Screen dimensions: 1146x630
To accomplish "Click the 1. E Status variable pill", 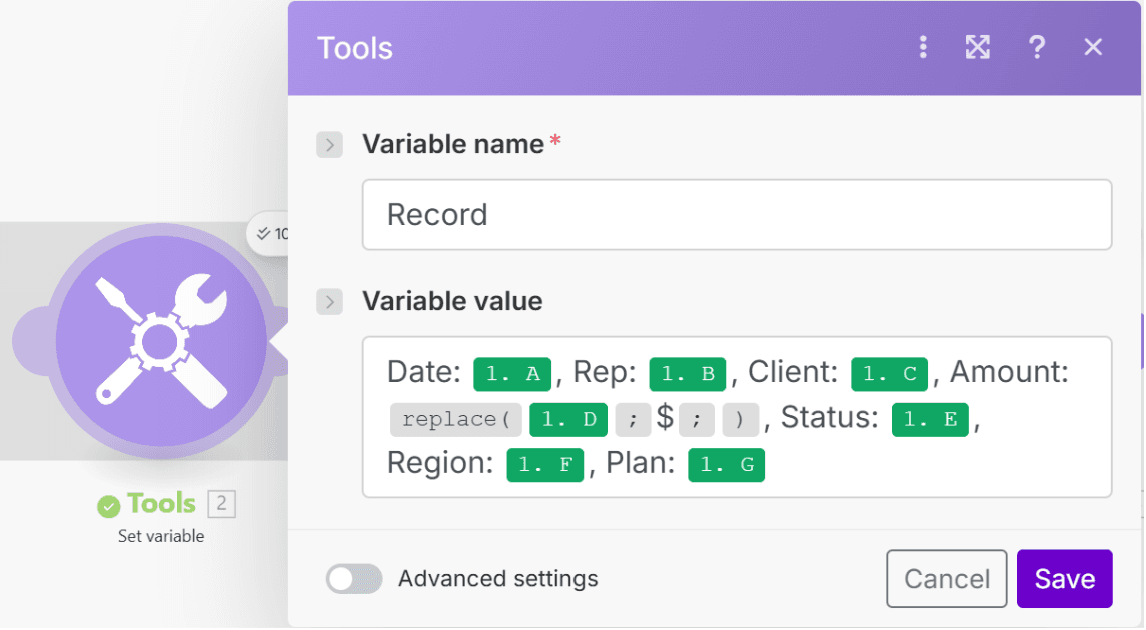I will coord(930,420).
